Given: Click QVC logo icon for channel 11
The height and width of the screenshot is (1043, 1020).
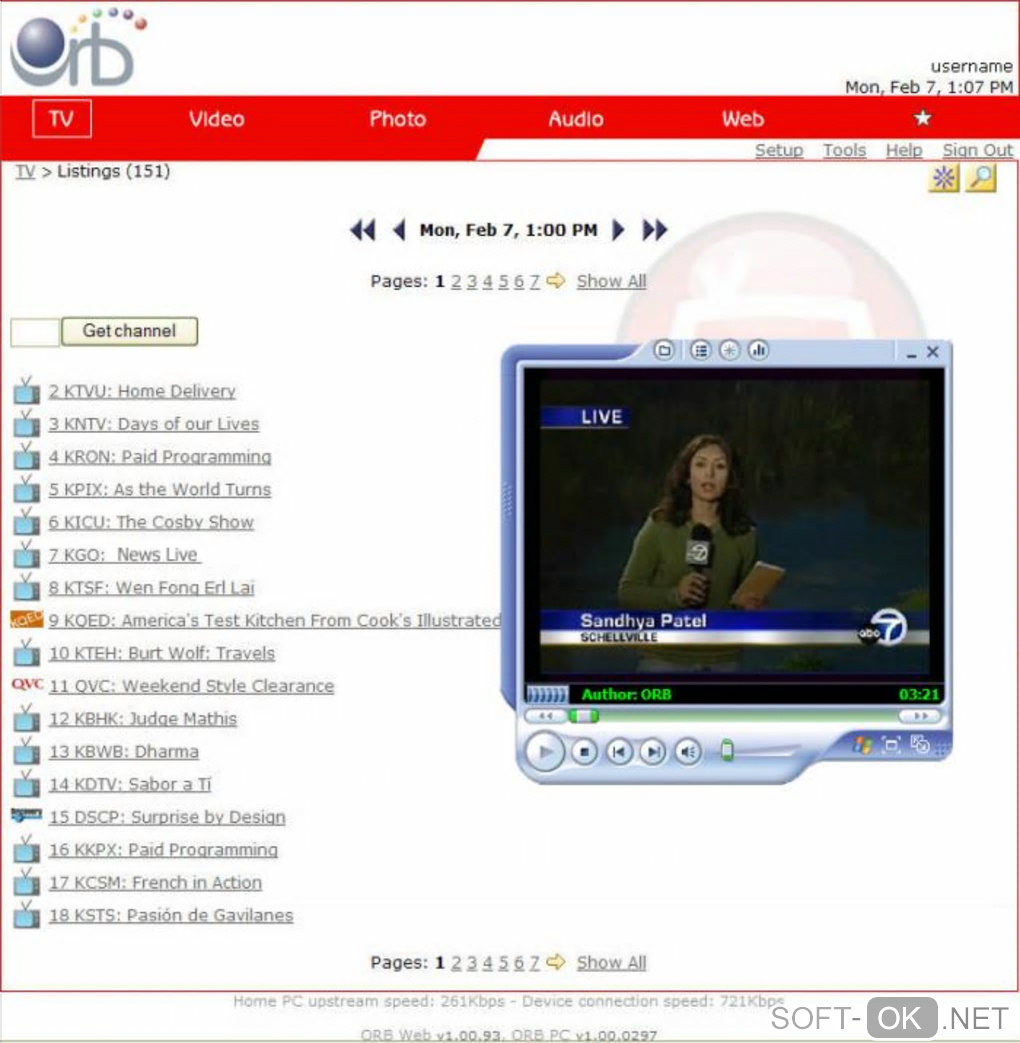Looking at the screenshot, I should tap(27, 684).
